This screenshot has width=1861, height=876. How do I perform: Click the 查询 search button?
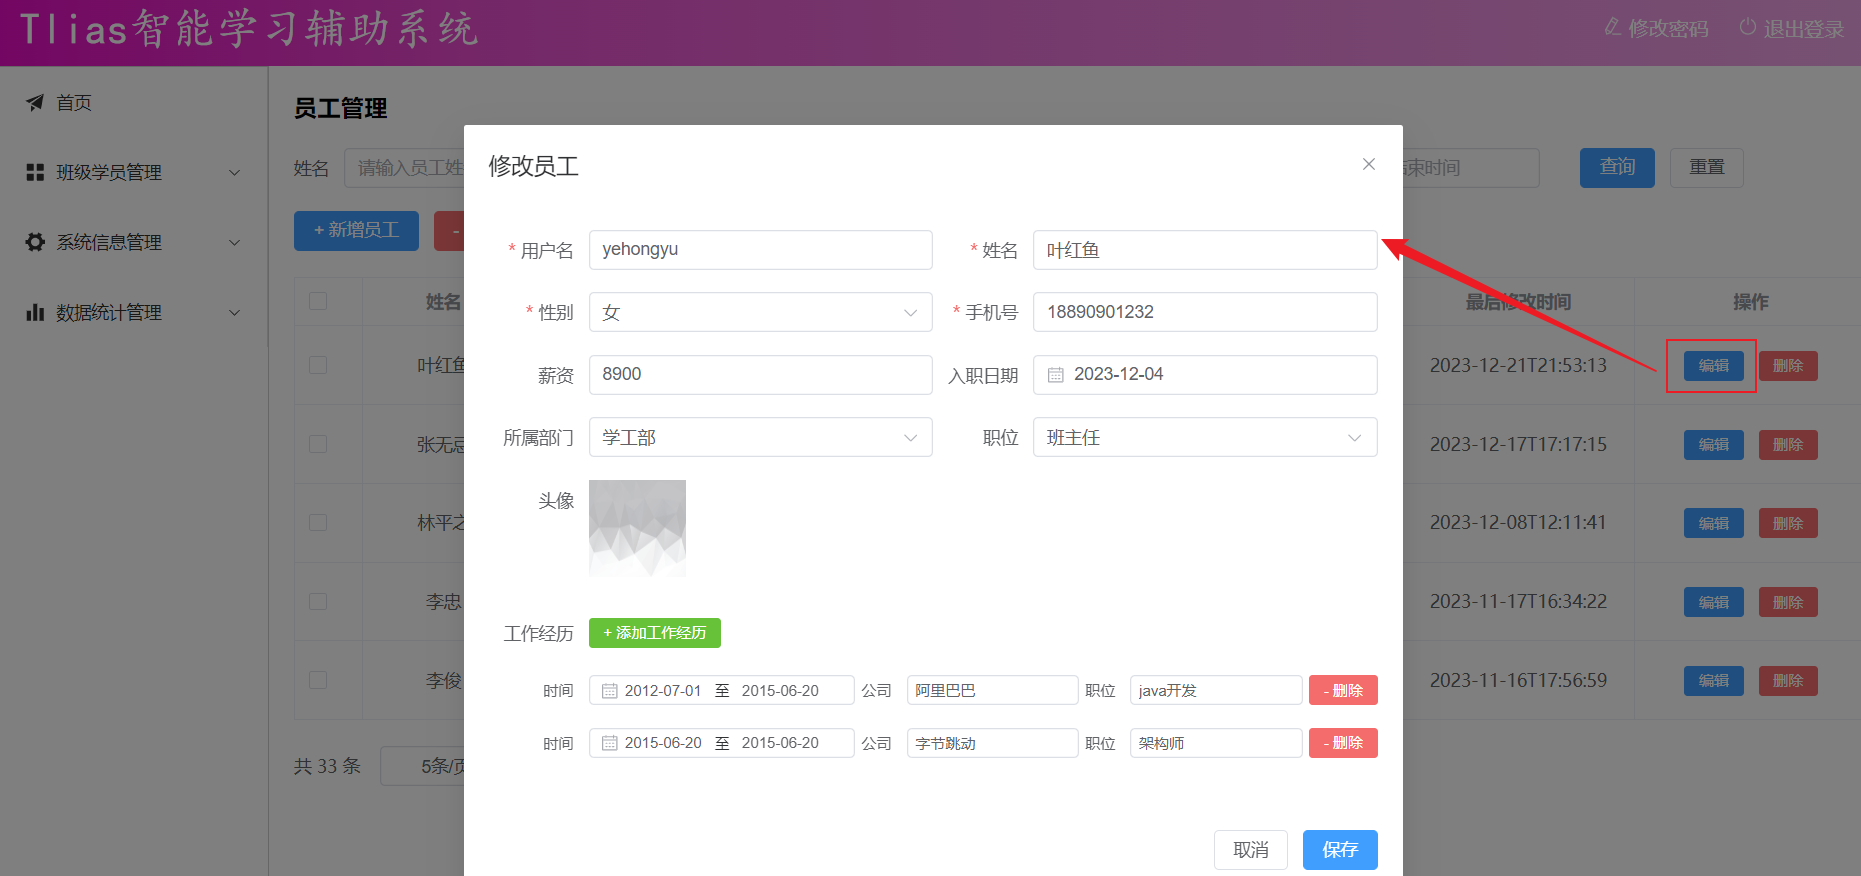(1617, 167)
